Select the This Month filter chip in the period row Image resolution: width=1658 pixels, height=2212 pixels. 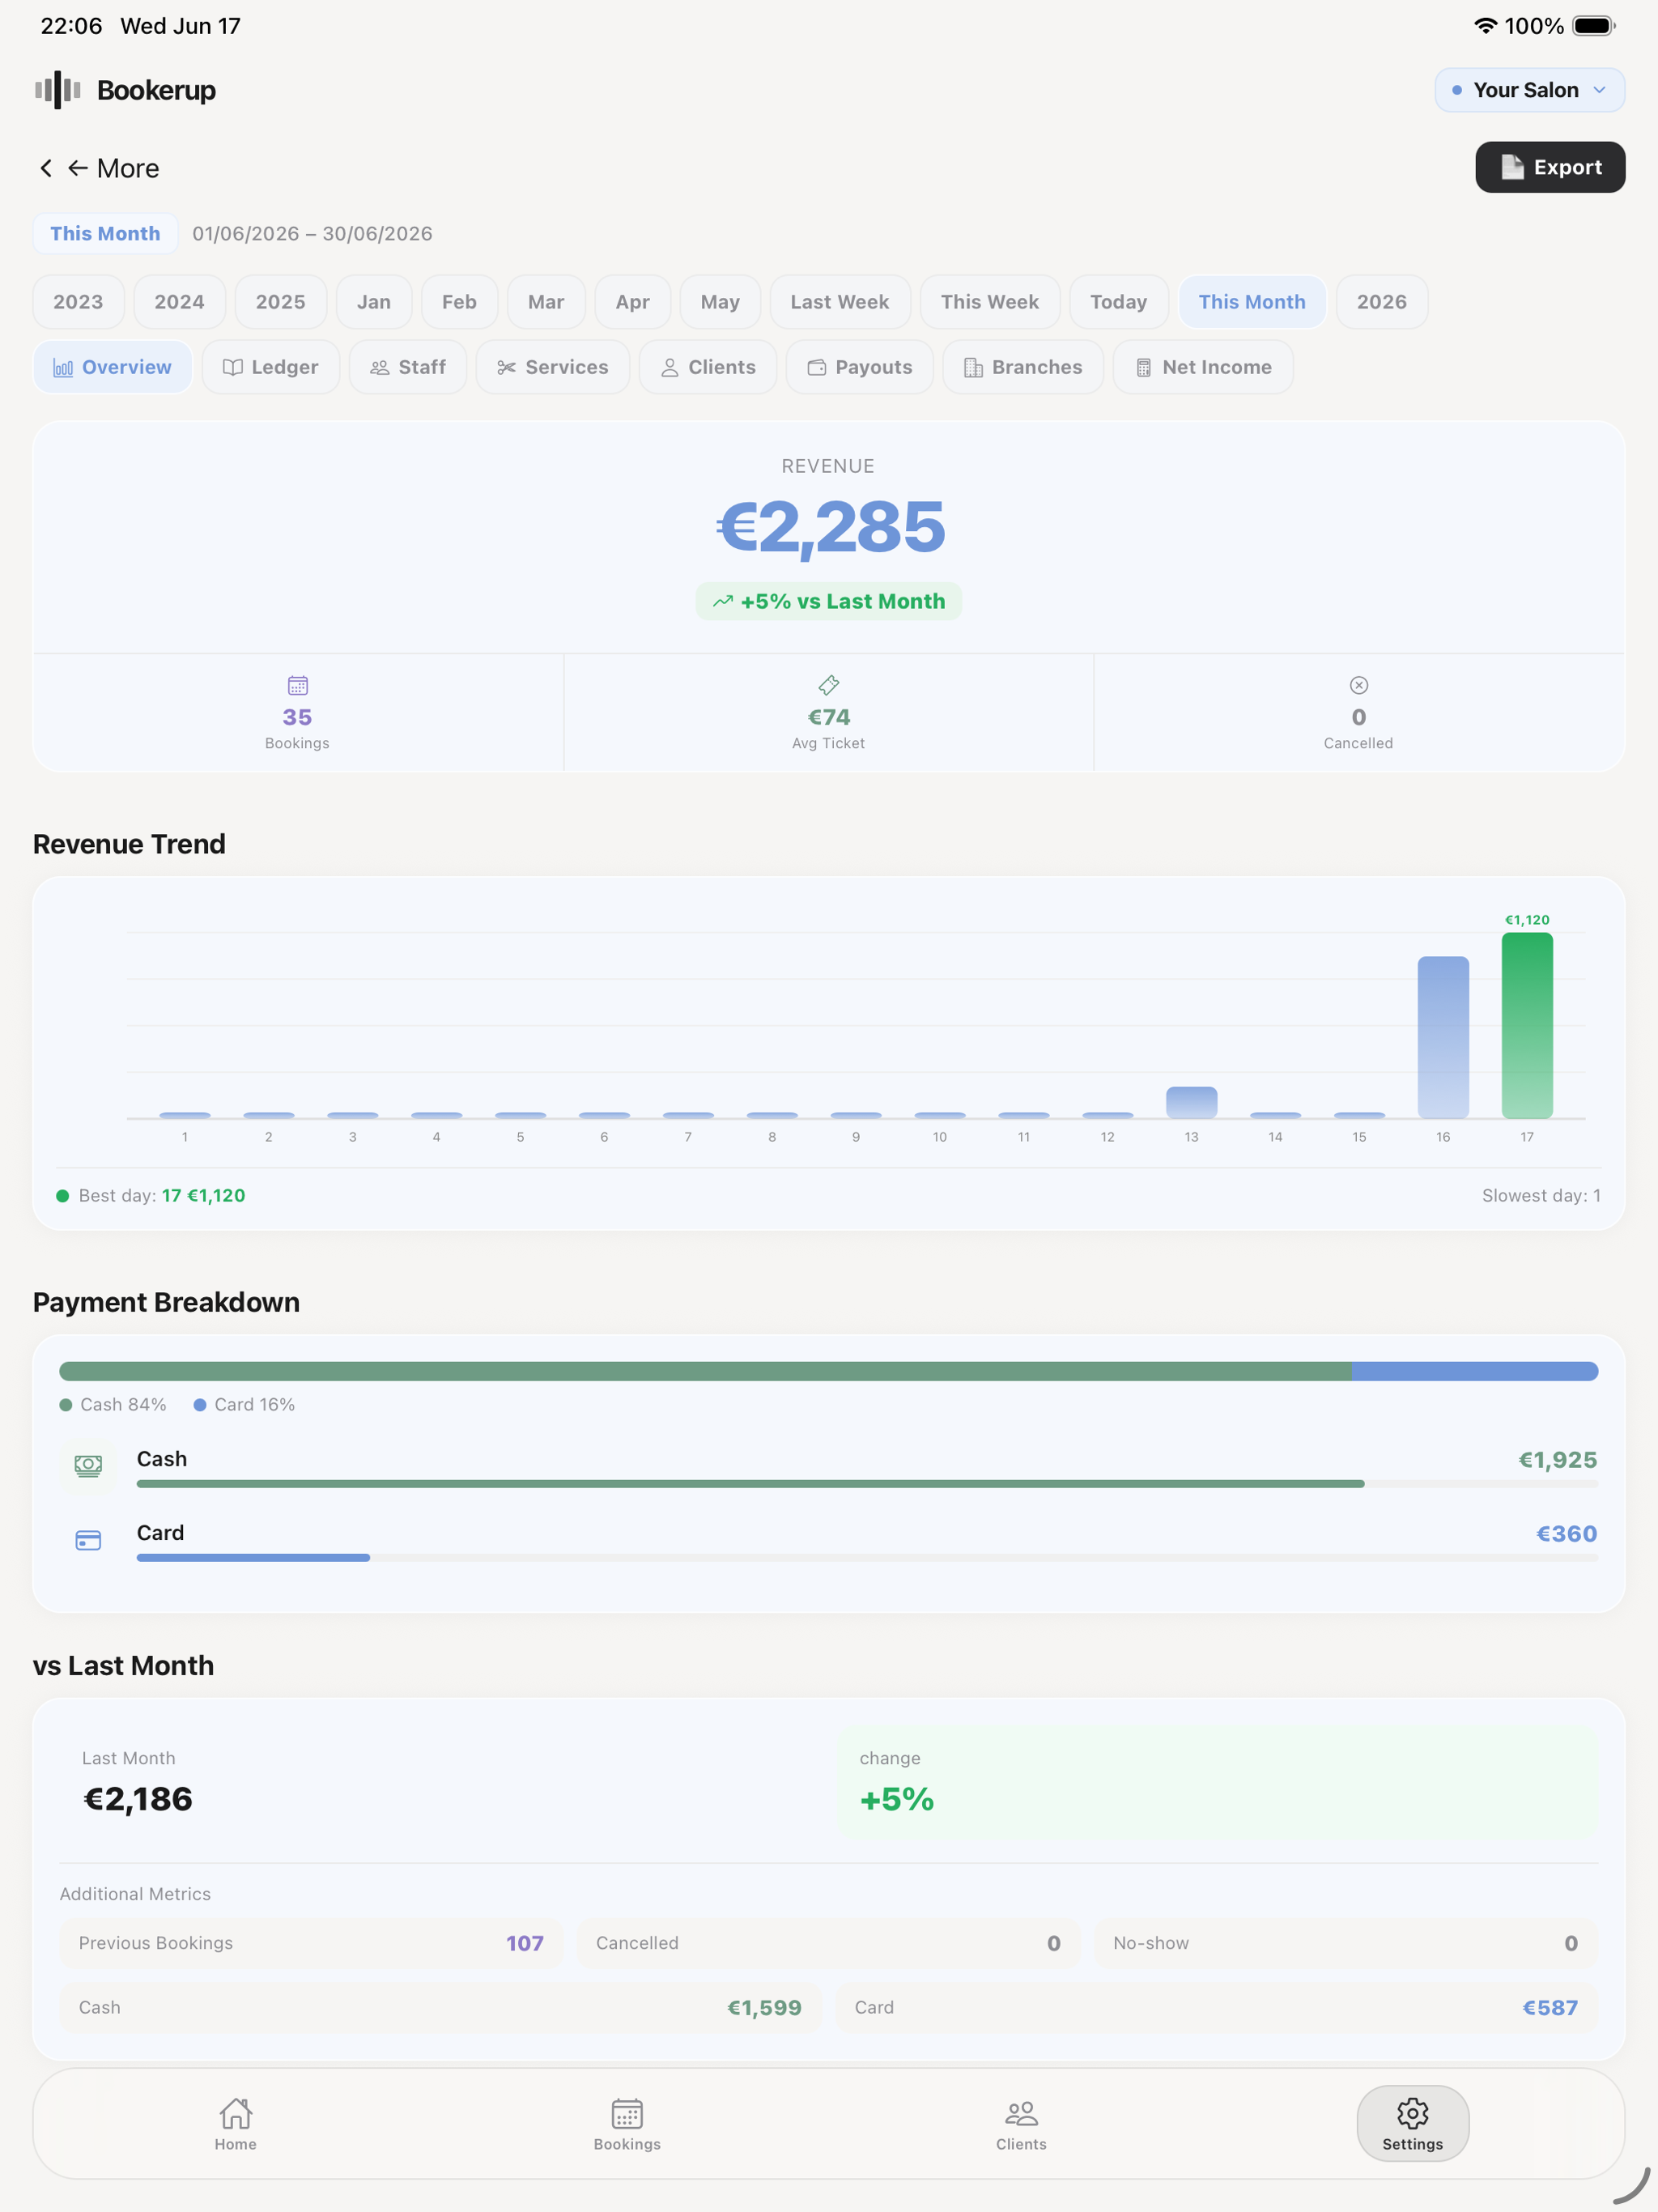pos(1252,302)
